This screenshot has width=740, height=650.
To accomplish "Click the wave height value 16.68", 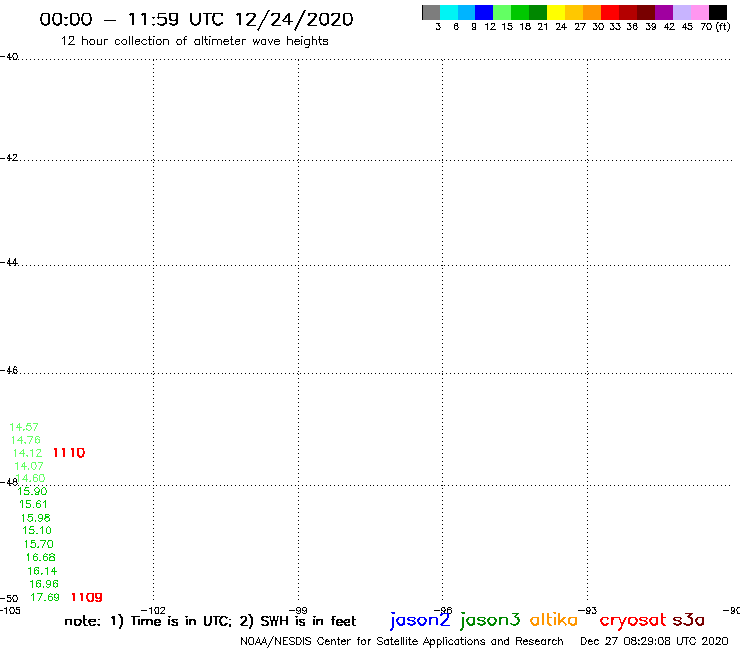I will [41, 557].
